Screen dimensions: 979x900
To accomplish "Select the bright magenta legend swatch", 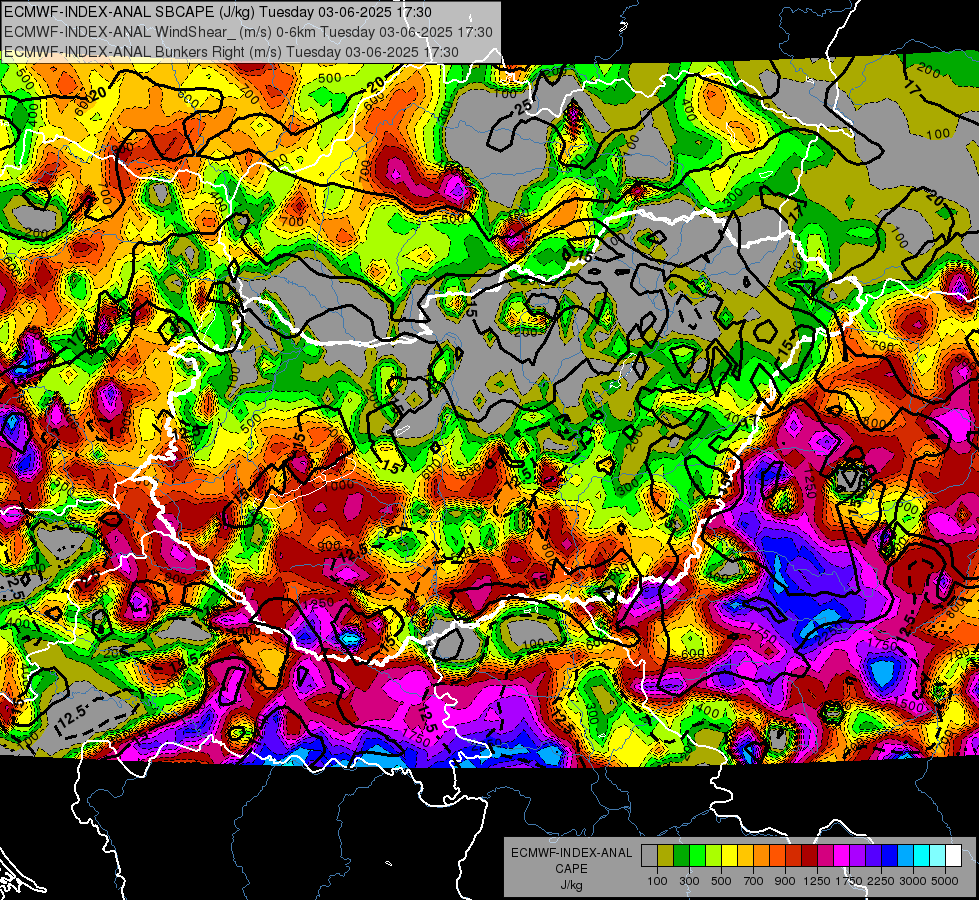I will click(842, 856).
